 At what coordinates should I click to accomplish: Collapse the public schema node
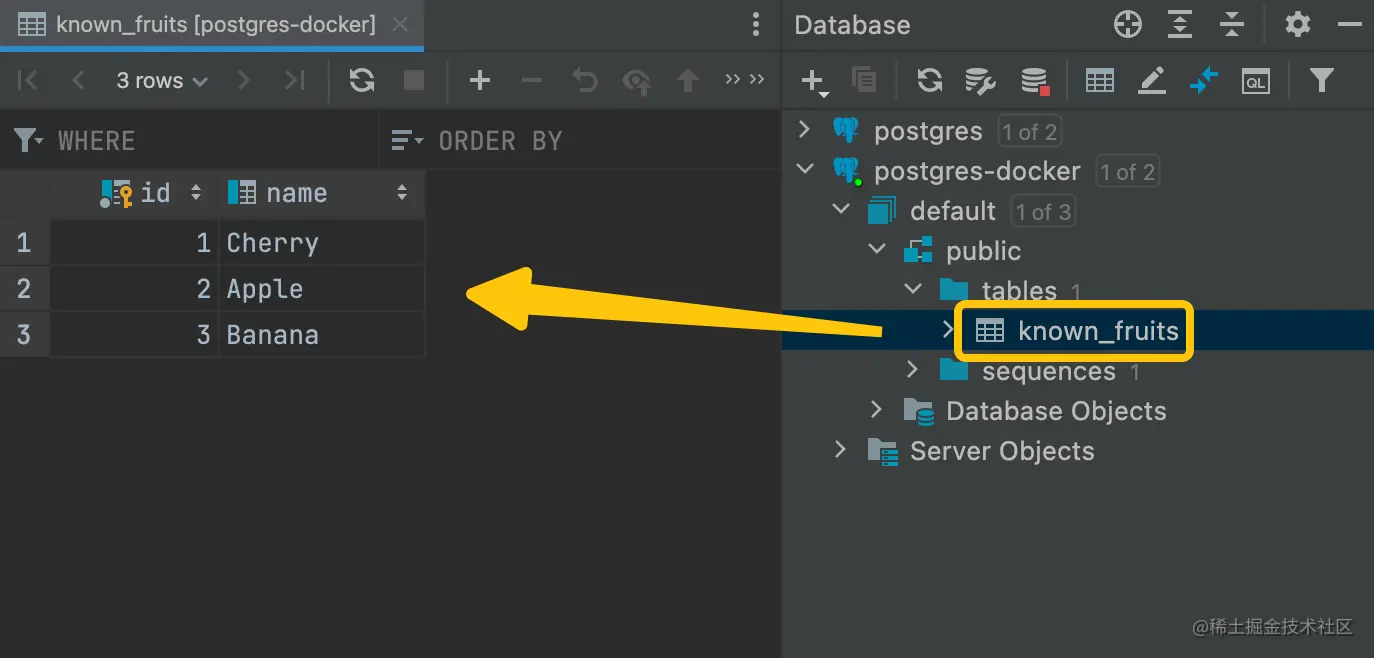point(877,250)
